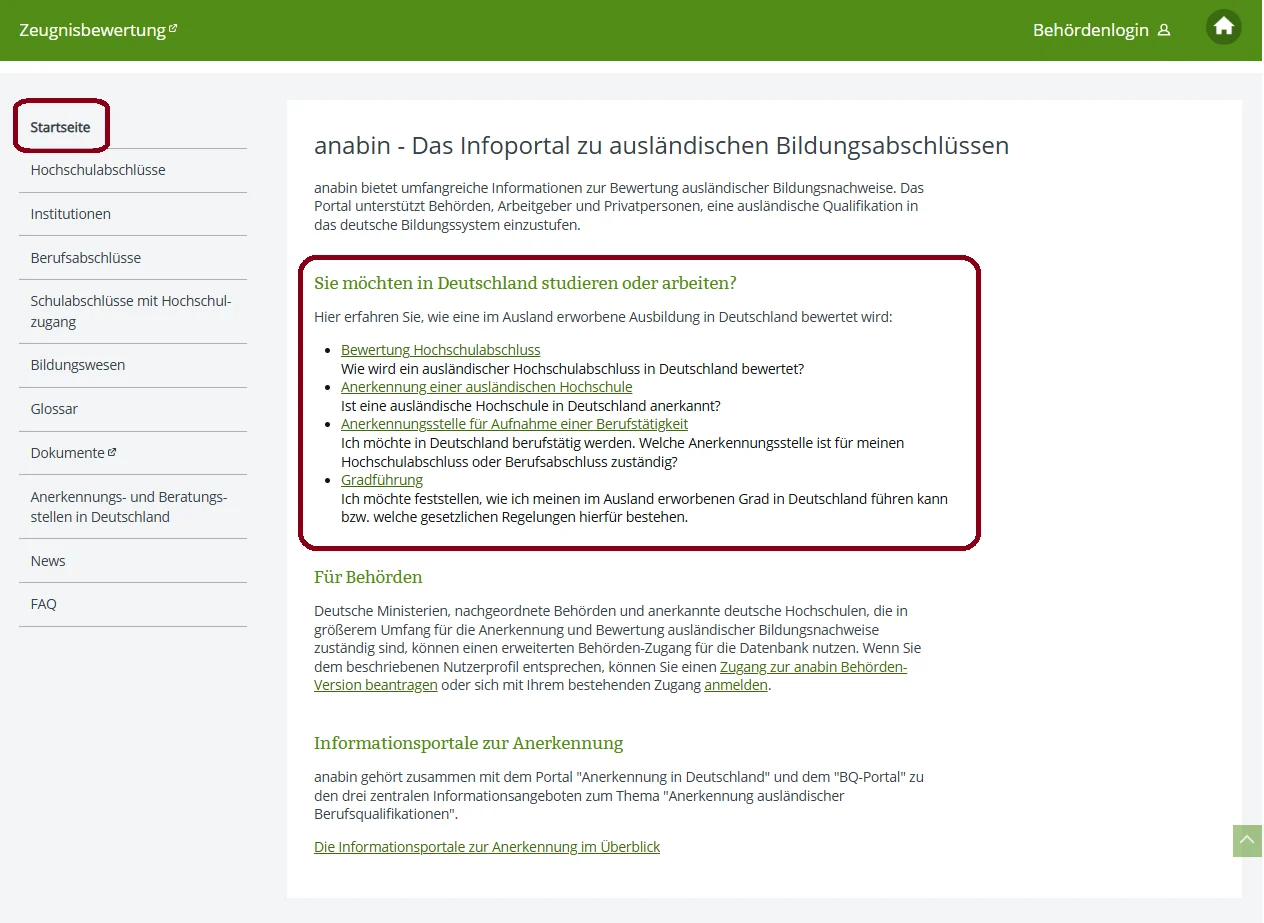This screenshot has width=1264, height=923.
Task: Open Zeugnisbewertung link in header
Action: click(x=92, y=30)
